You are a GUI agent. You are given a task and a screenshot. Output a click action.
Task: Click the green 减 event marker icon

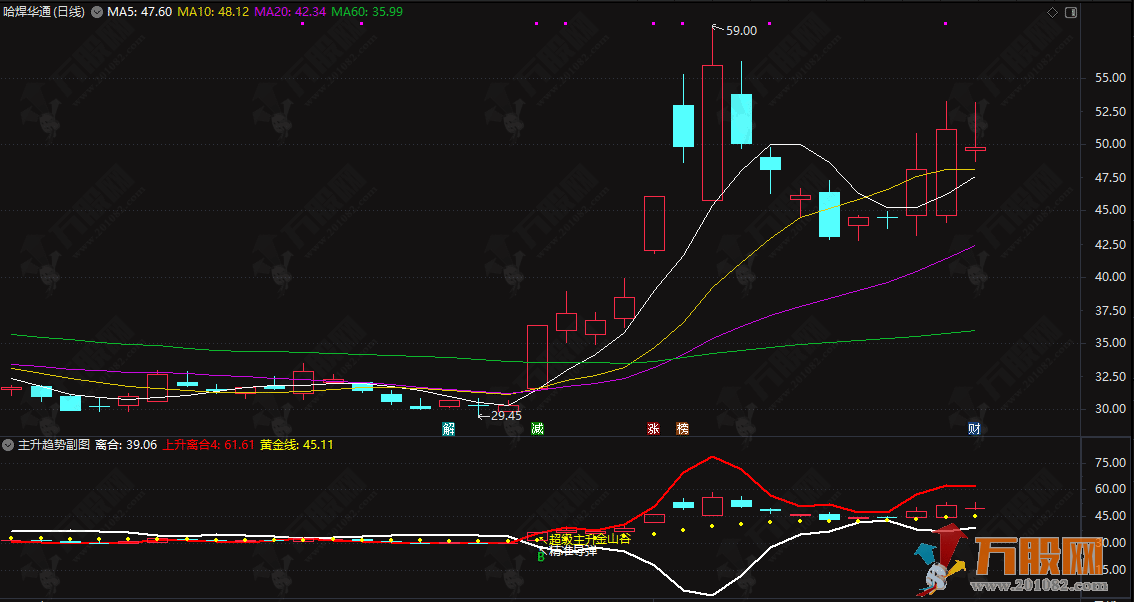(x=537, y=429)
